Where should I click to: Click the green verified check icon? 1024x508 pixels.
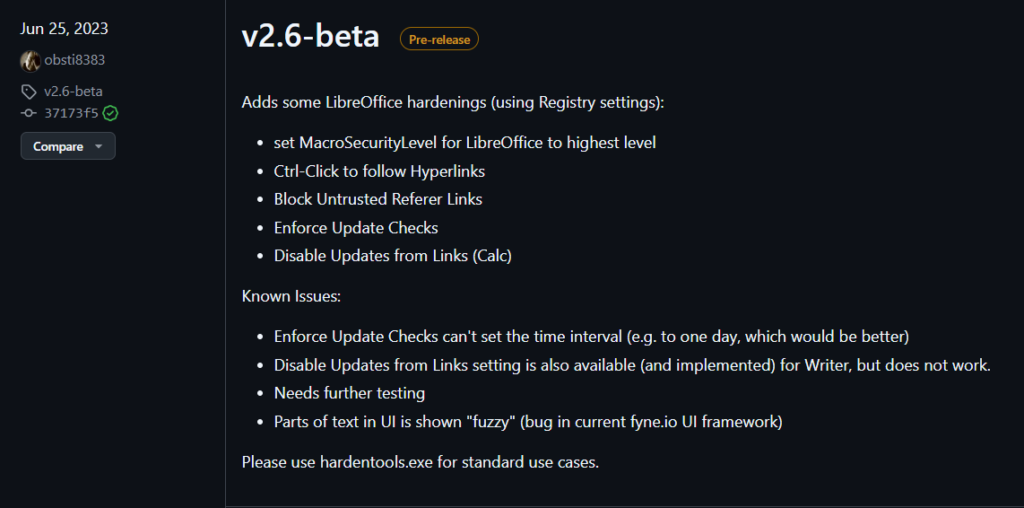[x=110, y=113]
